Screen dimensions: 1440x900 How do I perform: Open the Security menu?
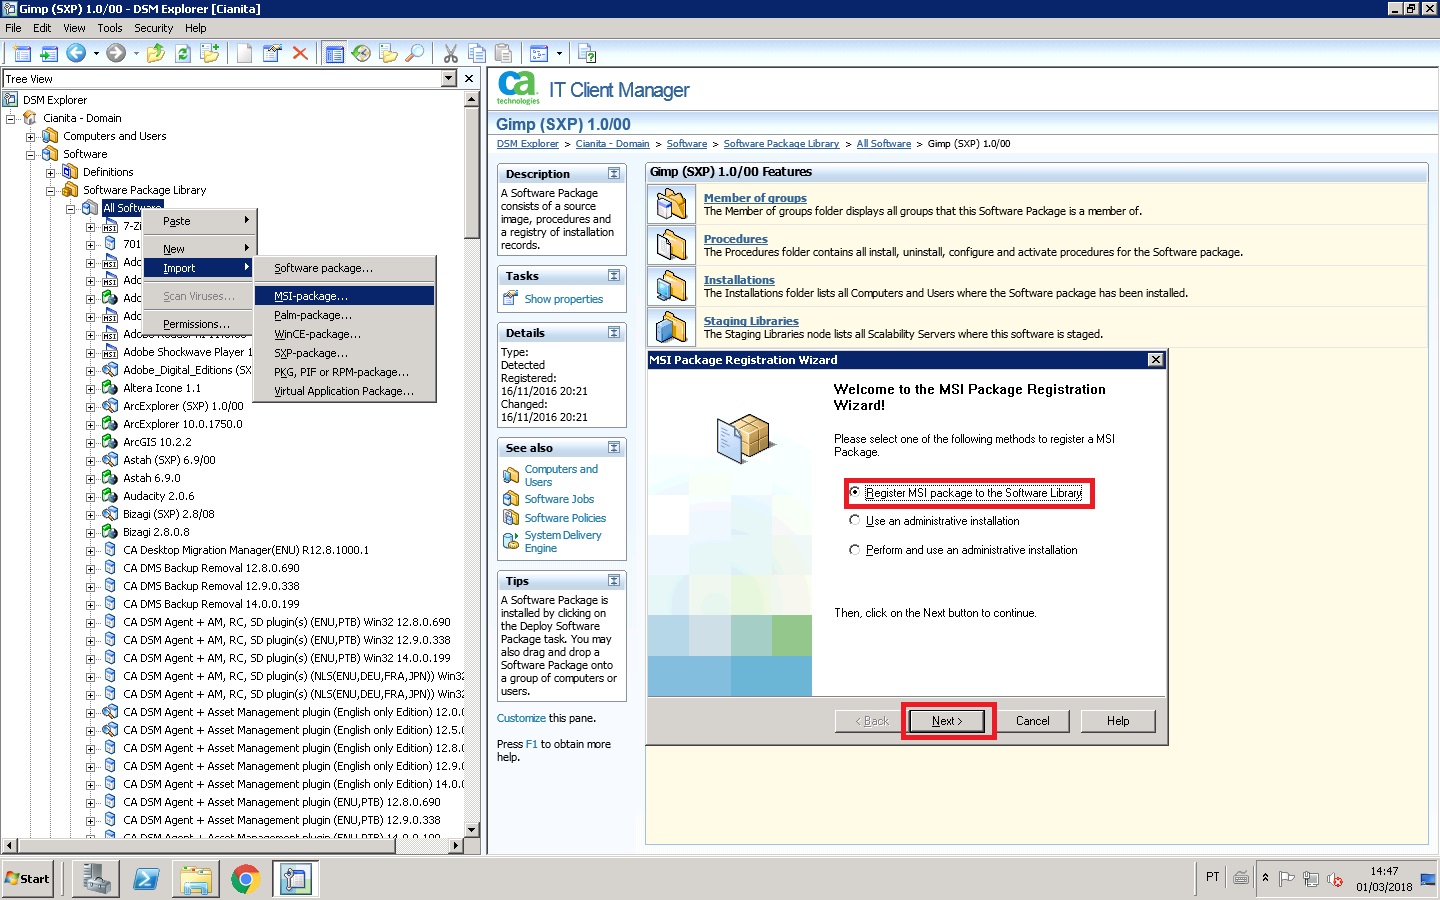[153, 28]
